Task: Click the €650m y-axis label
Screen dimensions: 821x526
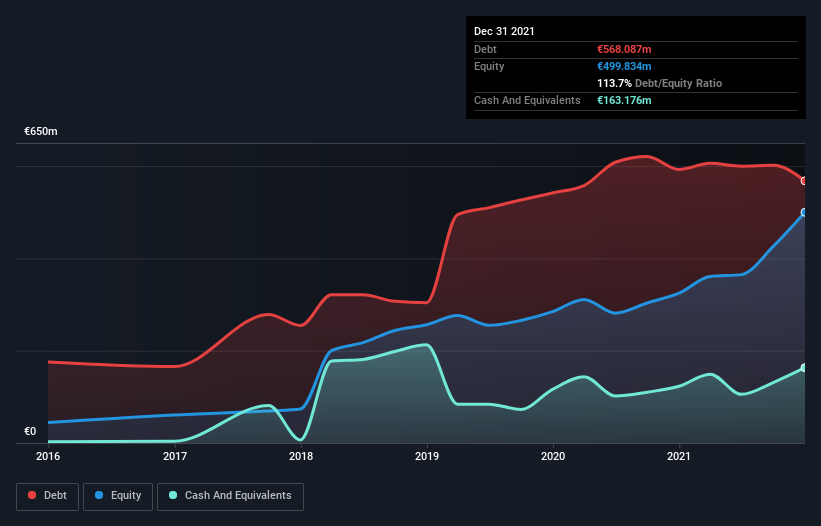Action: [x=41, y=131]
